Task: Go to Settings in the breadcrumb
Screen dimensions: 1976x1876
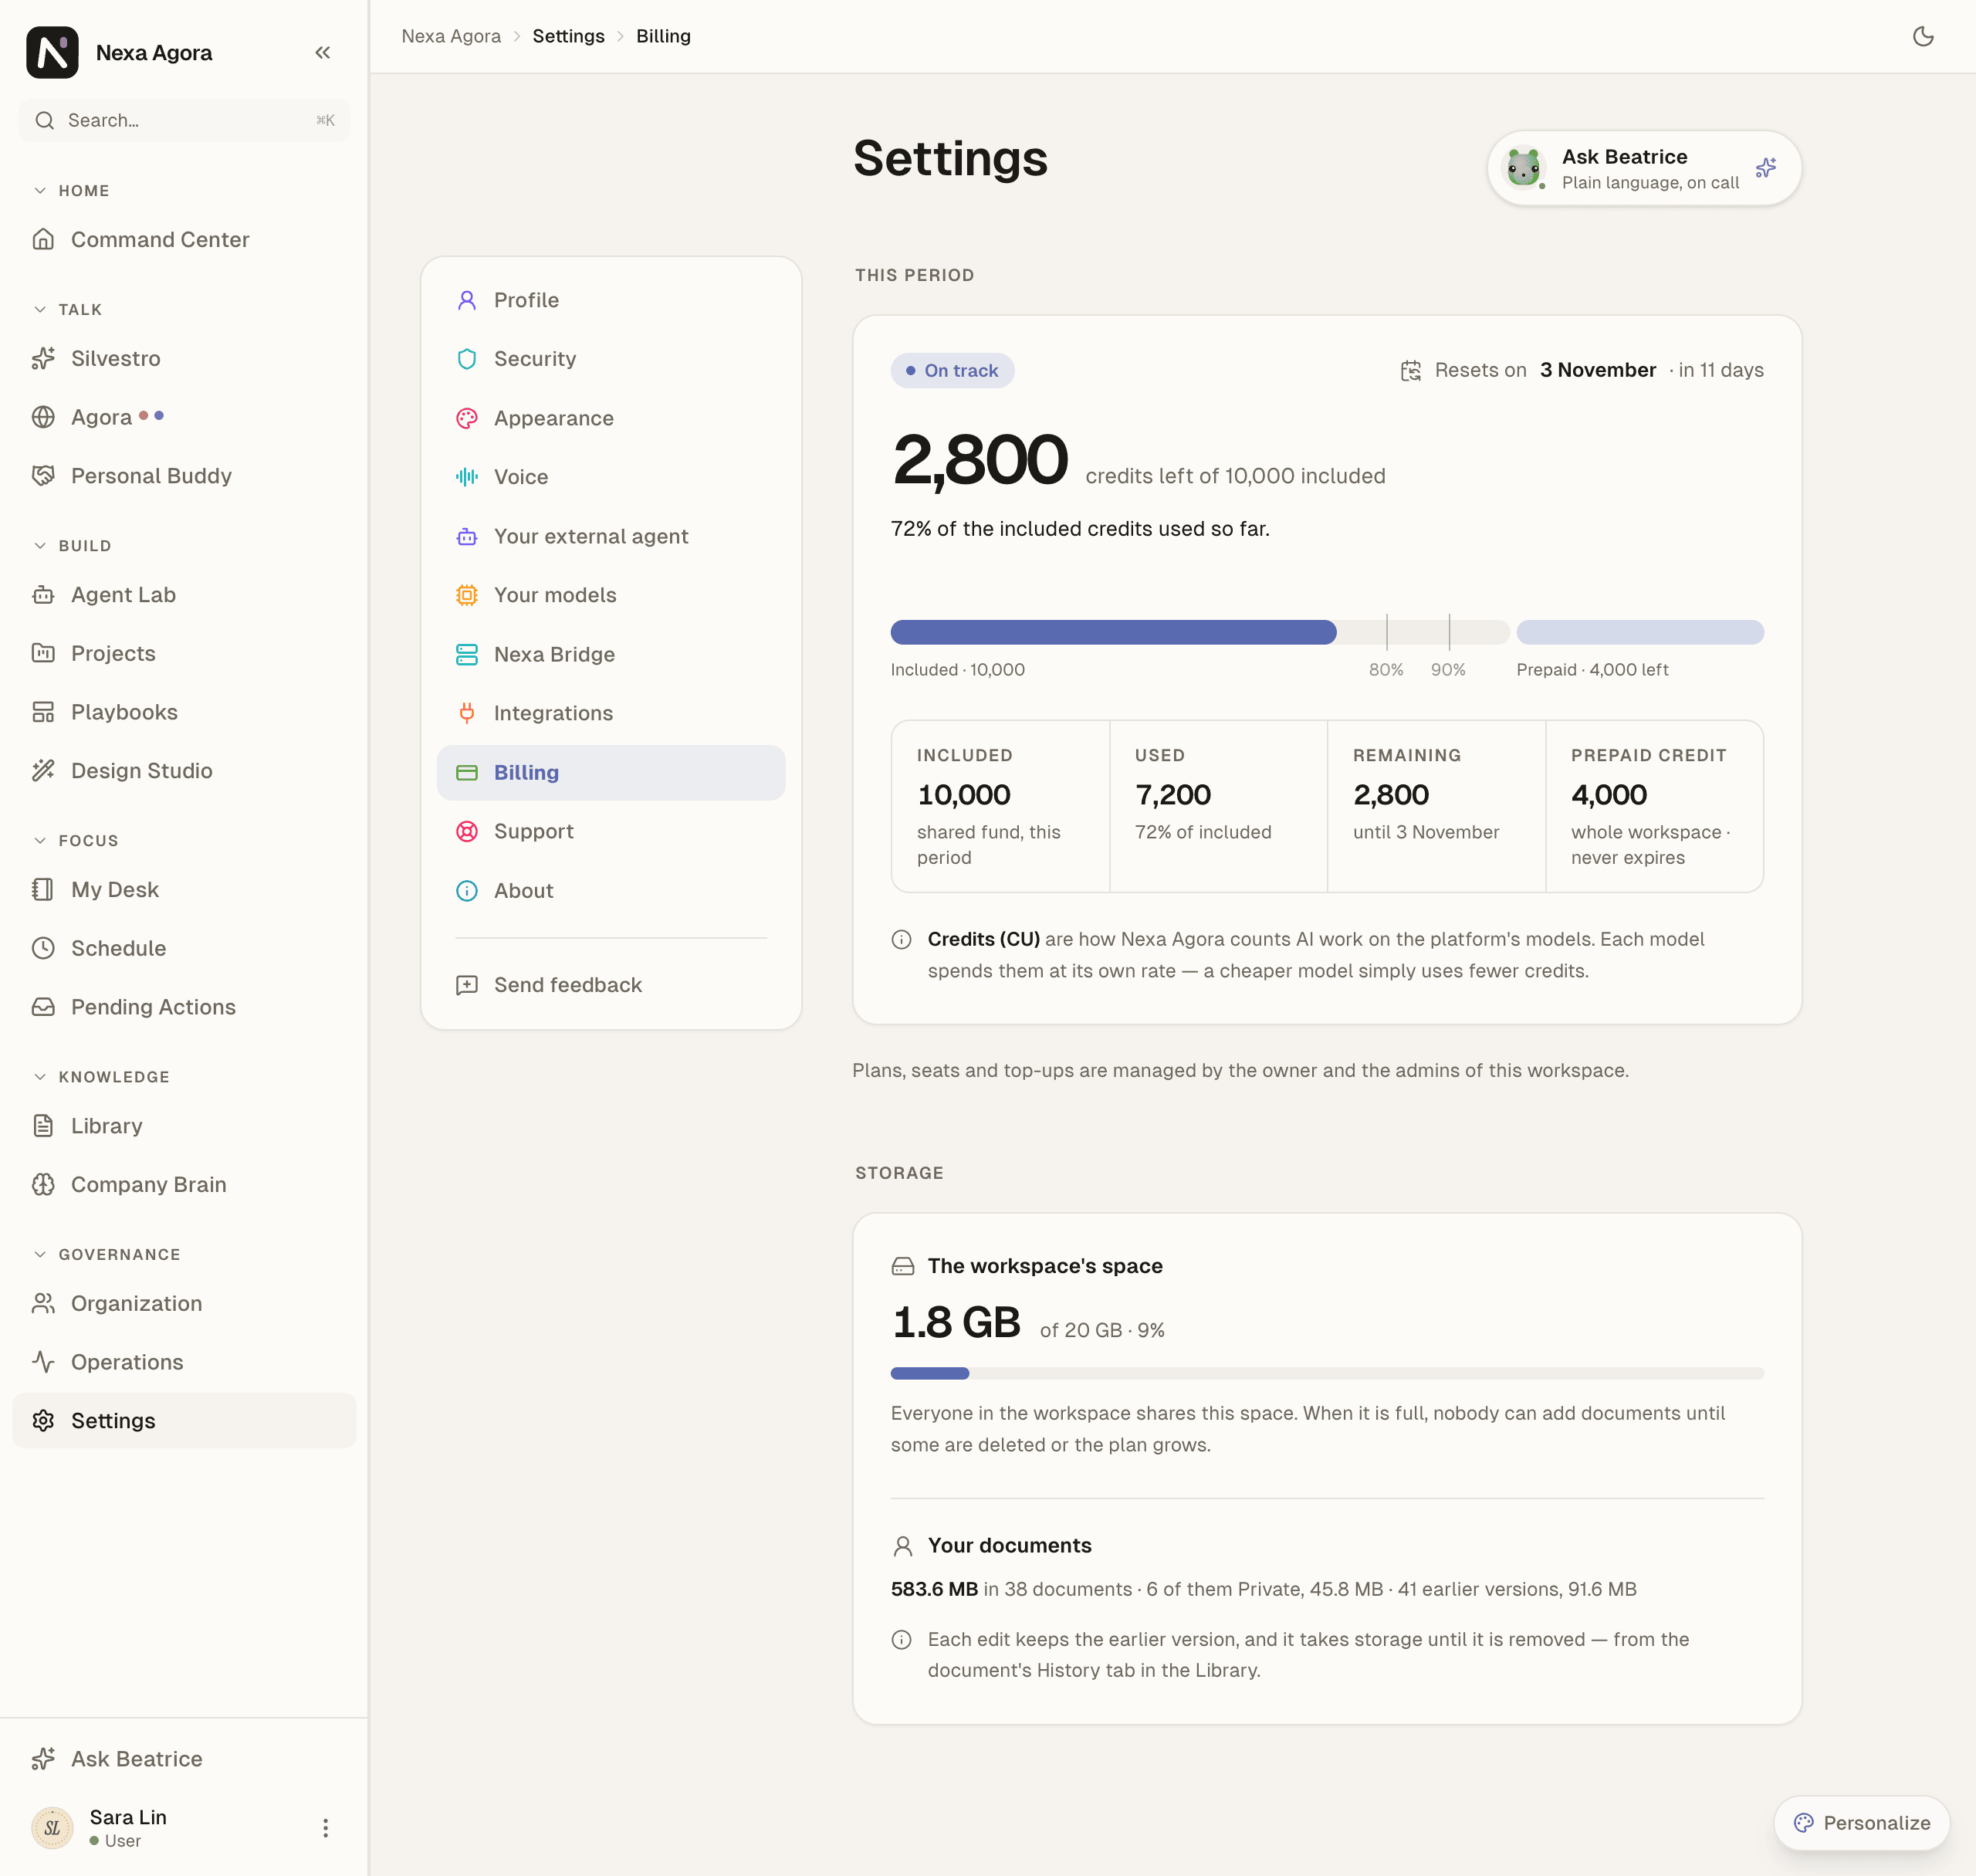Action: click(568, 36)
